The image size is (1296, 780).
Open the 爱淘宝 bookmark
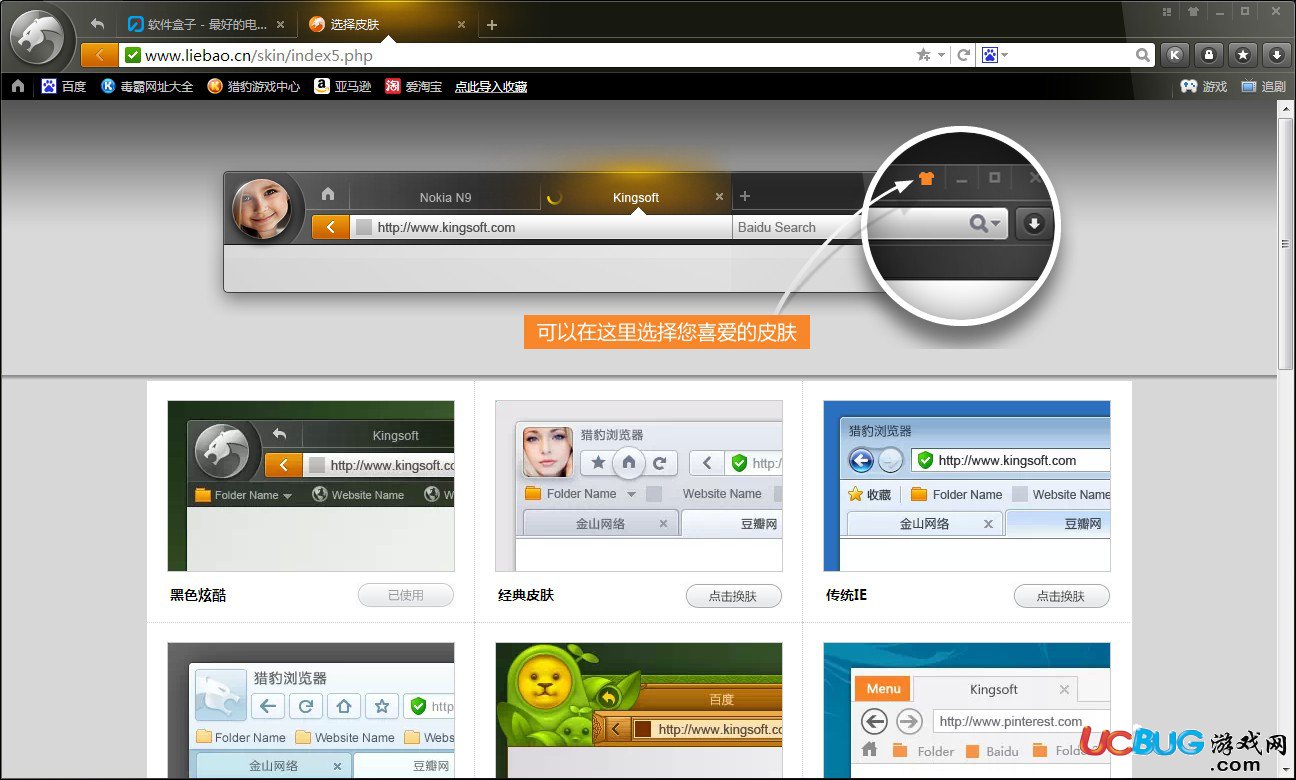click(x=414, y=87)
